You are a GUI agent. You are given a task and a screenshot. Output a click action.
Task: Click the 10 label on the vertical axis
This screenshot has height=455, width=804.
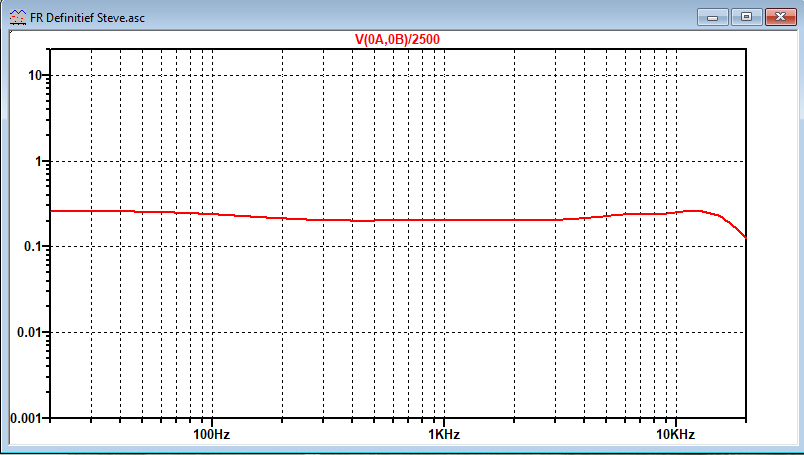click(x=34, y=75)
